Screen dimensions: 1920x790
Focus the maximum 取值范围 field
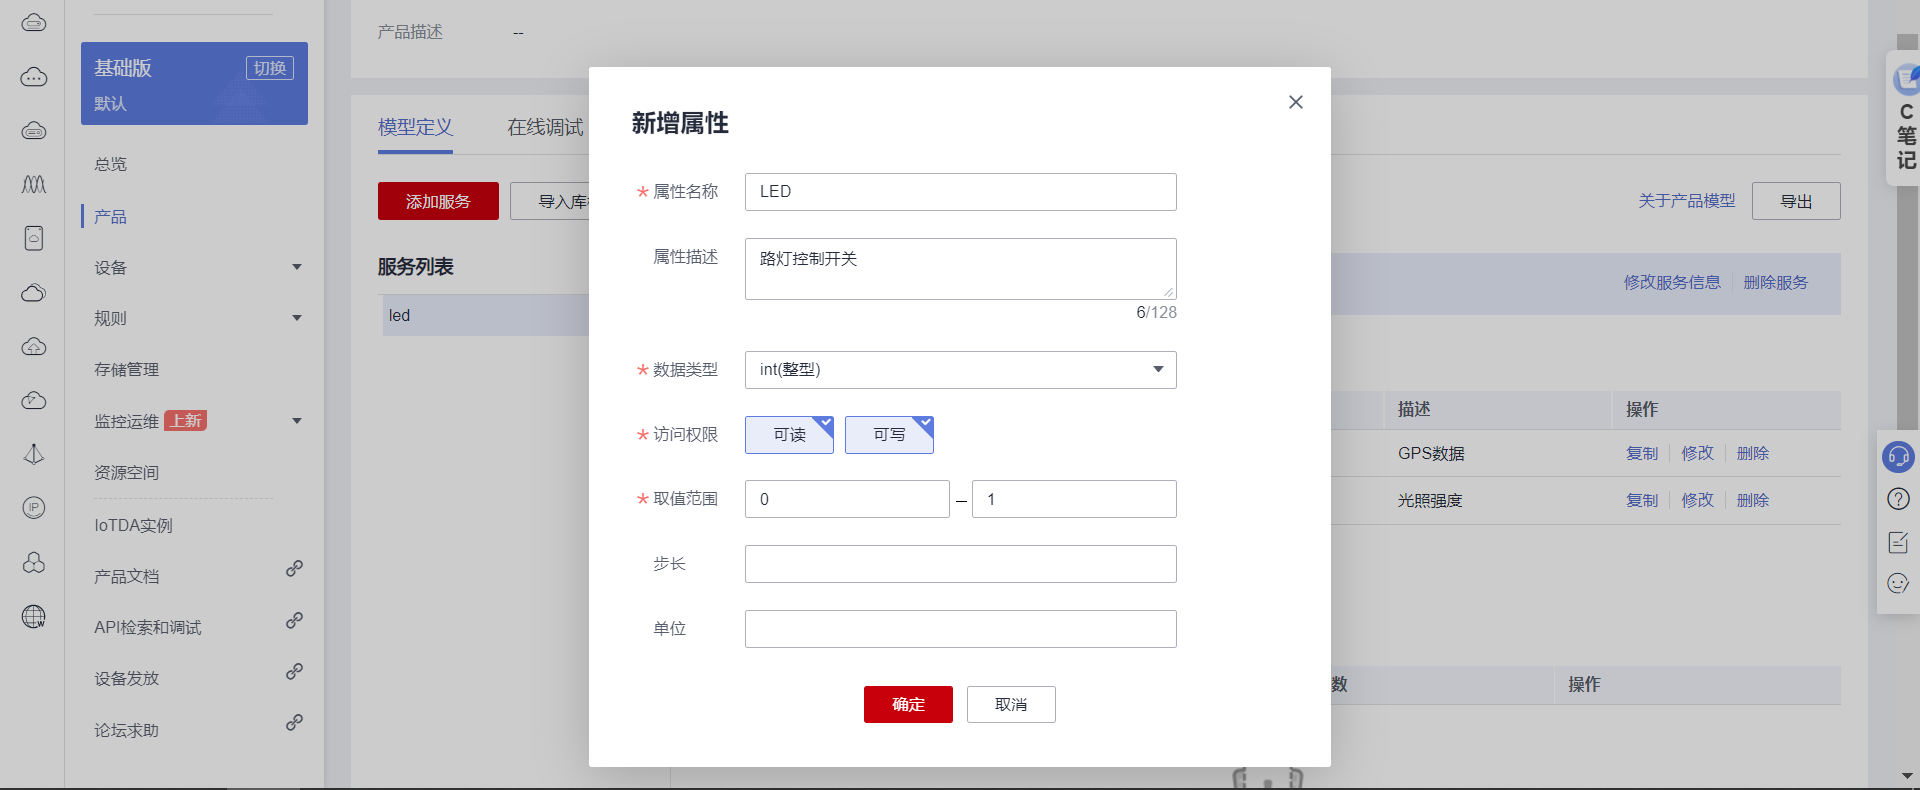pyautogui.click(x=1074, y=499)
